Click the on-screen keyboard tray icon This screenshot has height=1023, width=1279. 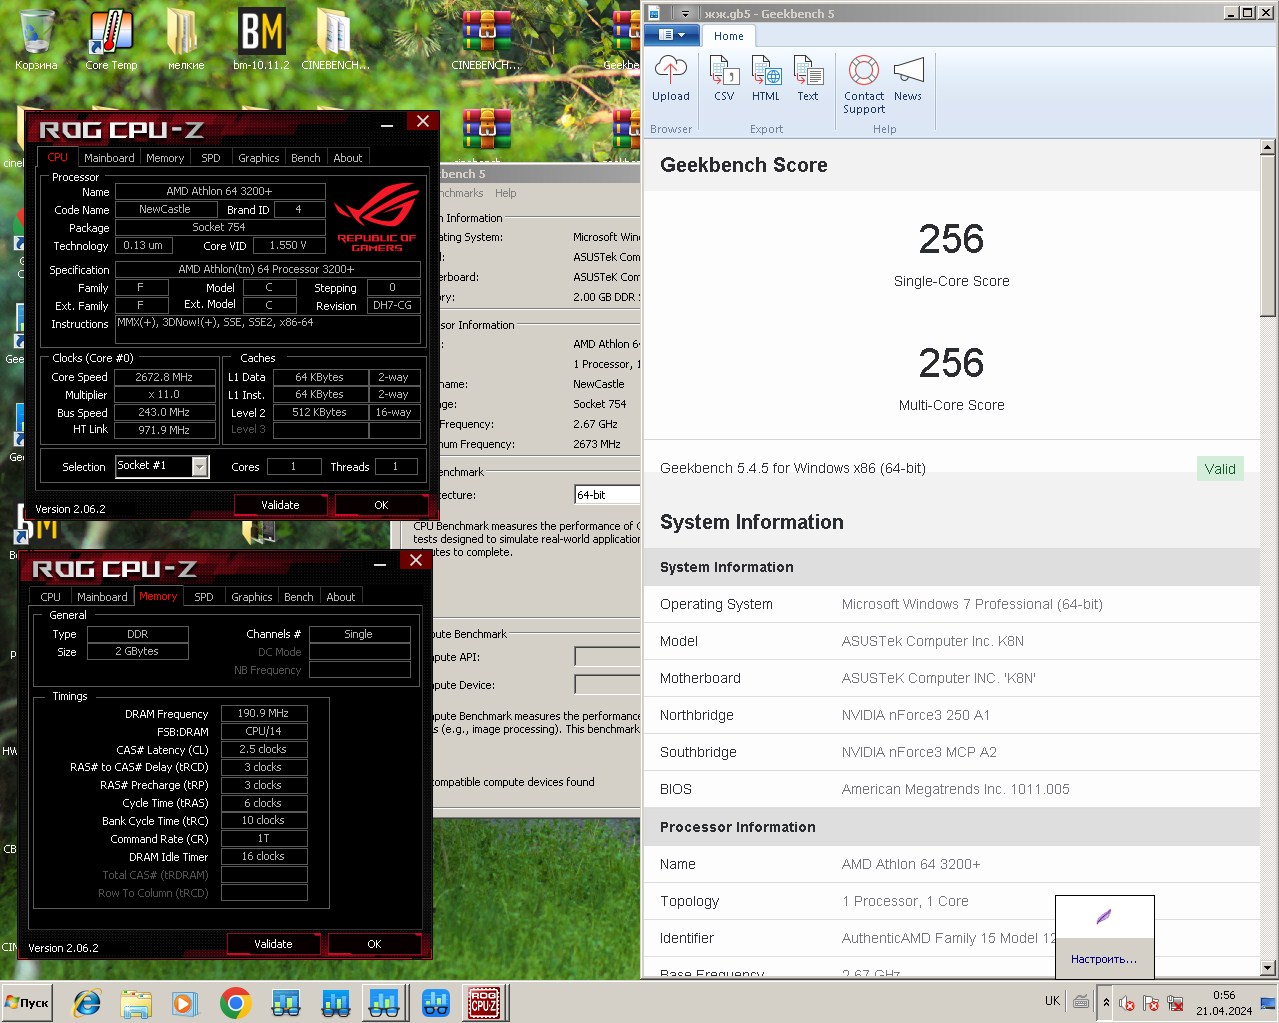tap(1081, 1001)
